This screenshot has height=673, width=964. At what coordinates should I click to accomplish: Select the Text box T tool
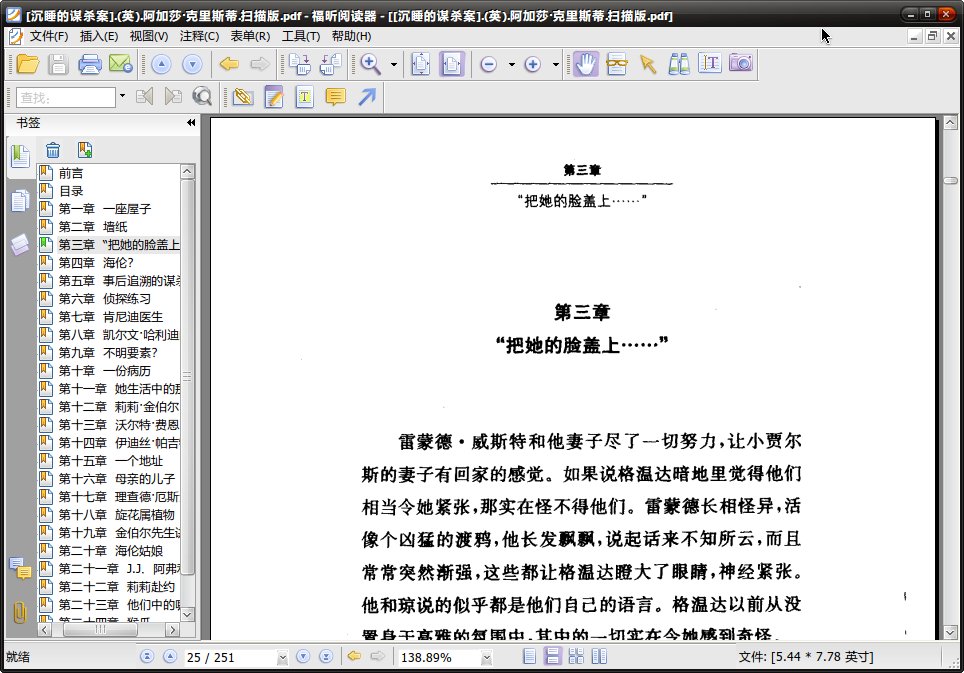(x=304, y=96)
